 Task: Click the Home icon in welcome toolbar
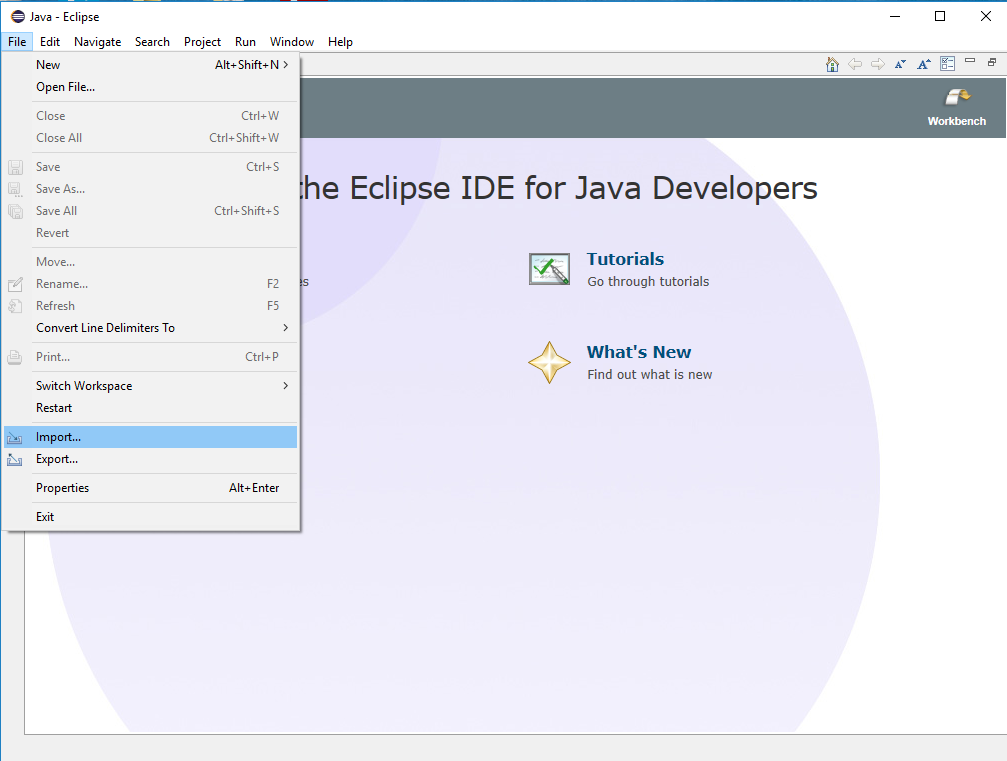[832, 64]
